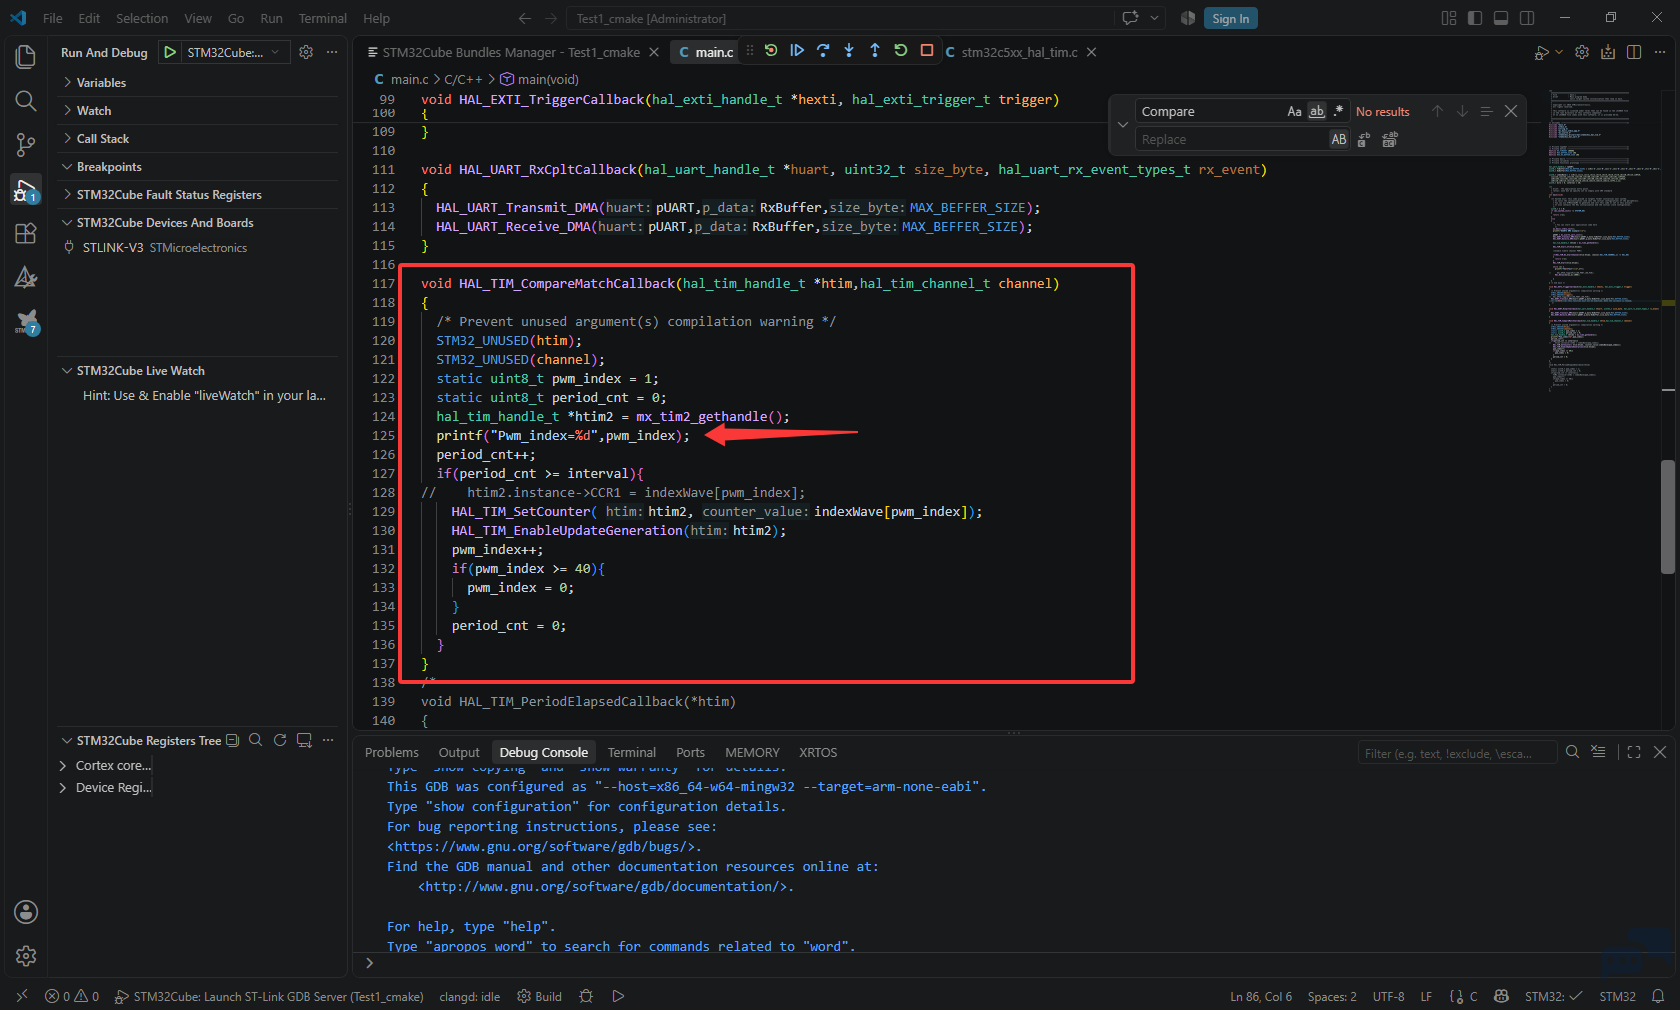Open the Explorer view in activity bar
This screenshot has width=1680, height=1010.
point(26,57)
